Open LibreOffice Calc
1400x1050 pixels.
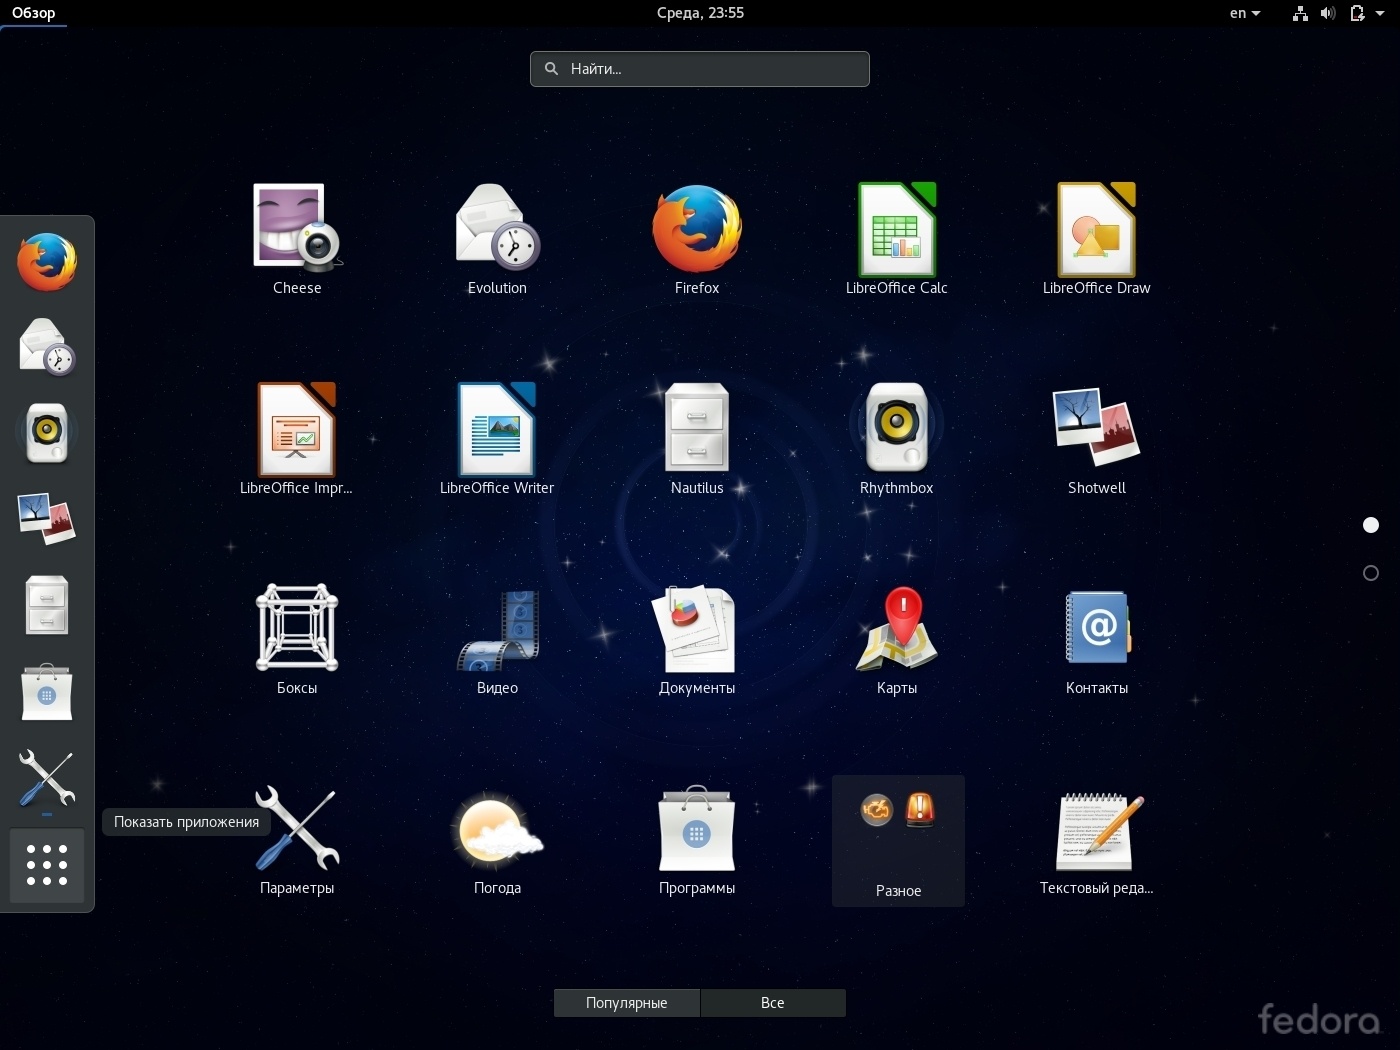[x=897, y=239]
